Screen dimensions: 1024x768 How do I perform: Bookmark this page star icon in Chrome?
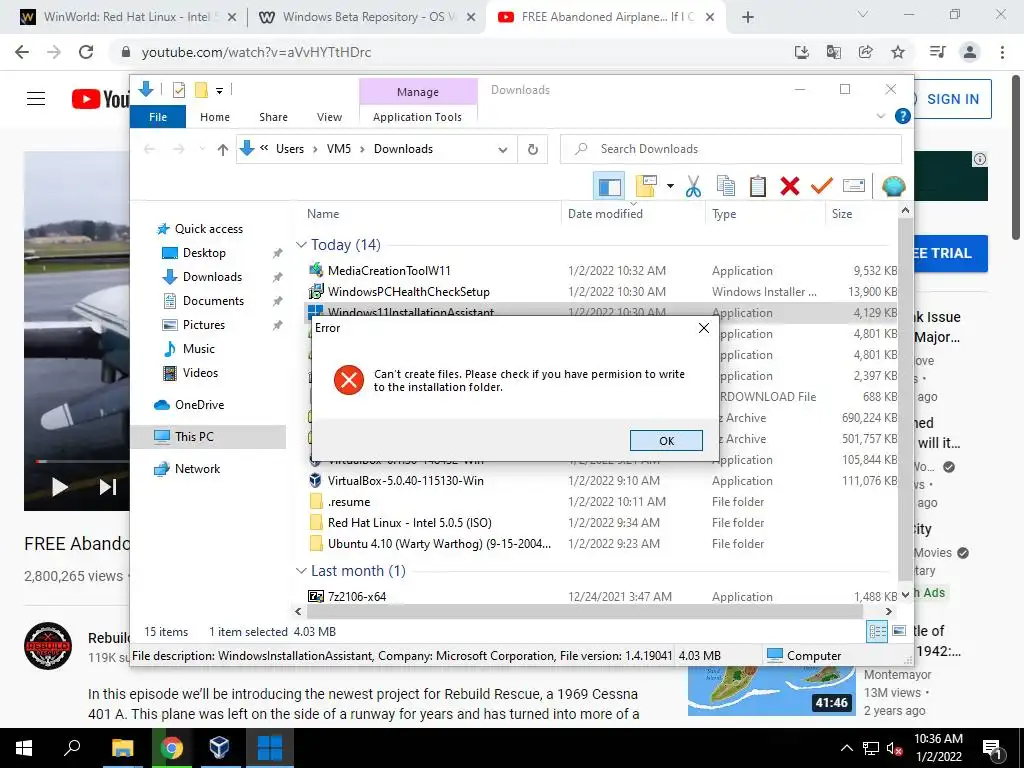click(898, 52)
